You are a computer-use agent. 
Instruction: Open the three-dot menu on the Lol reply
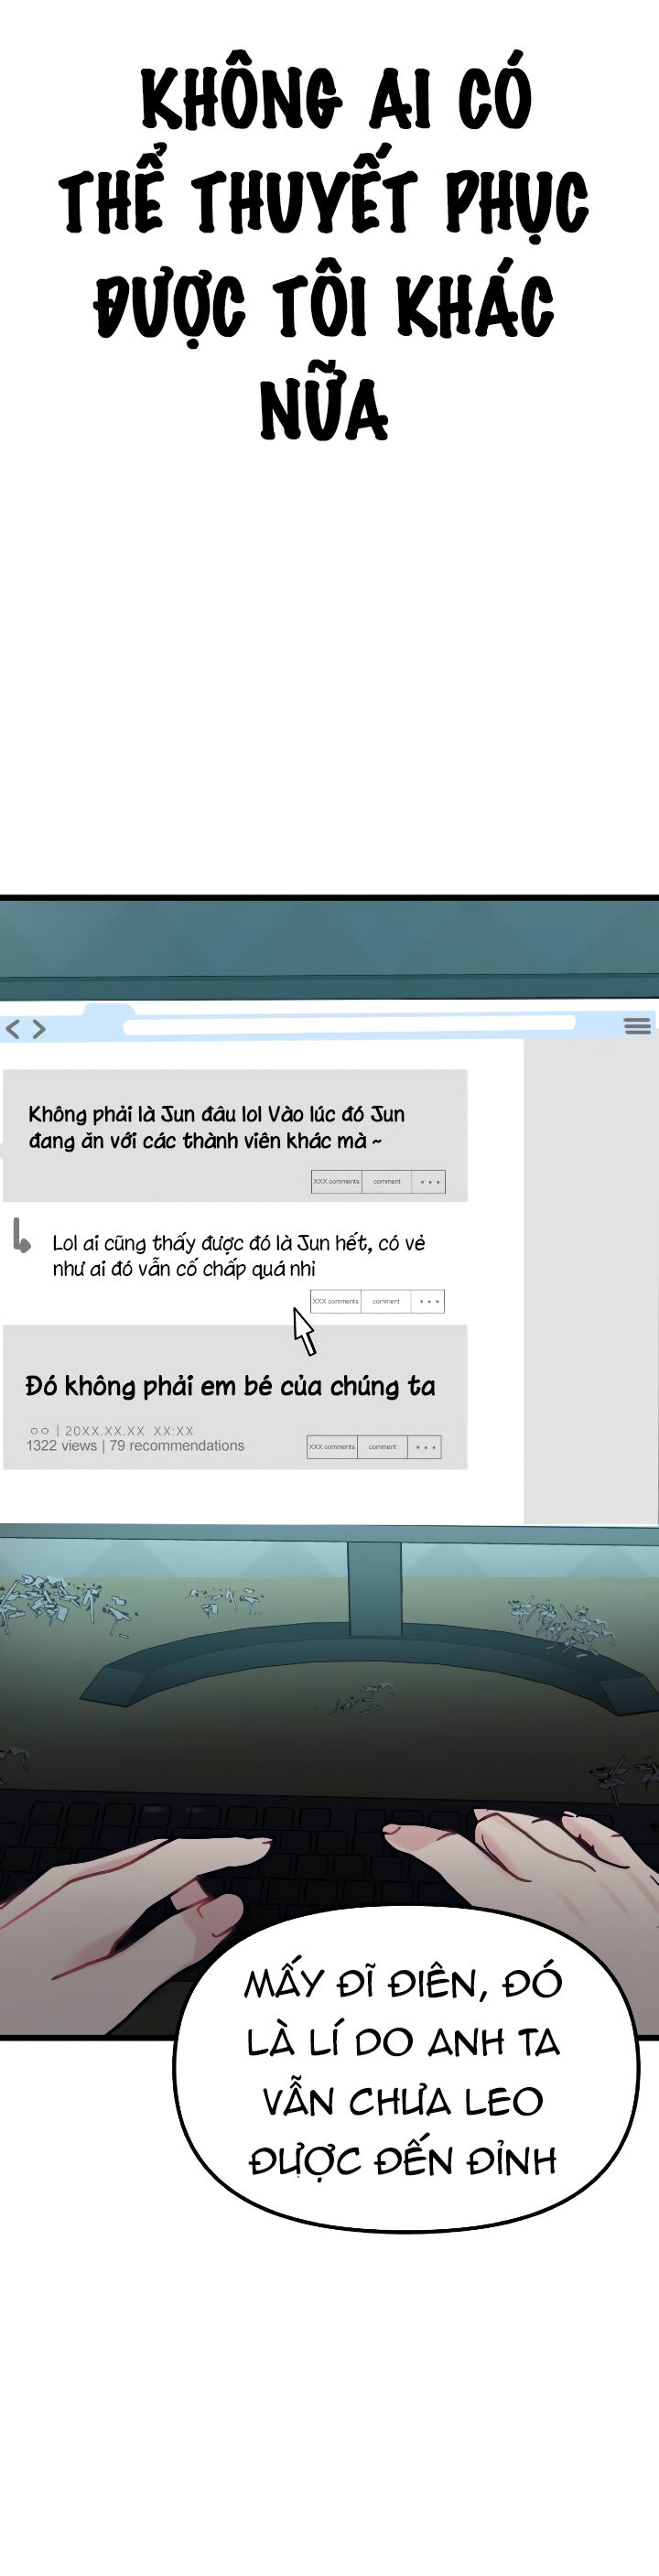pos(428,1302)
